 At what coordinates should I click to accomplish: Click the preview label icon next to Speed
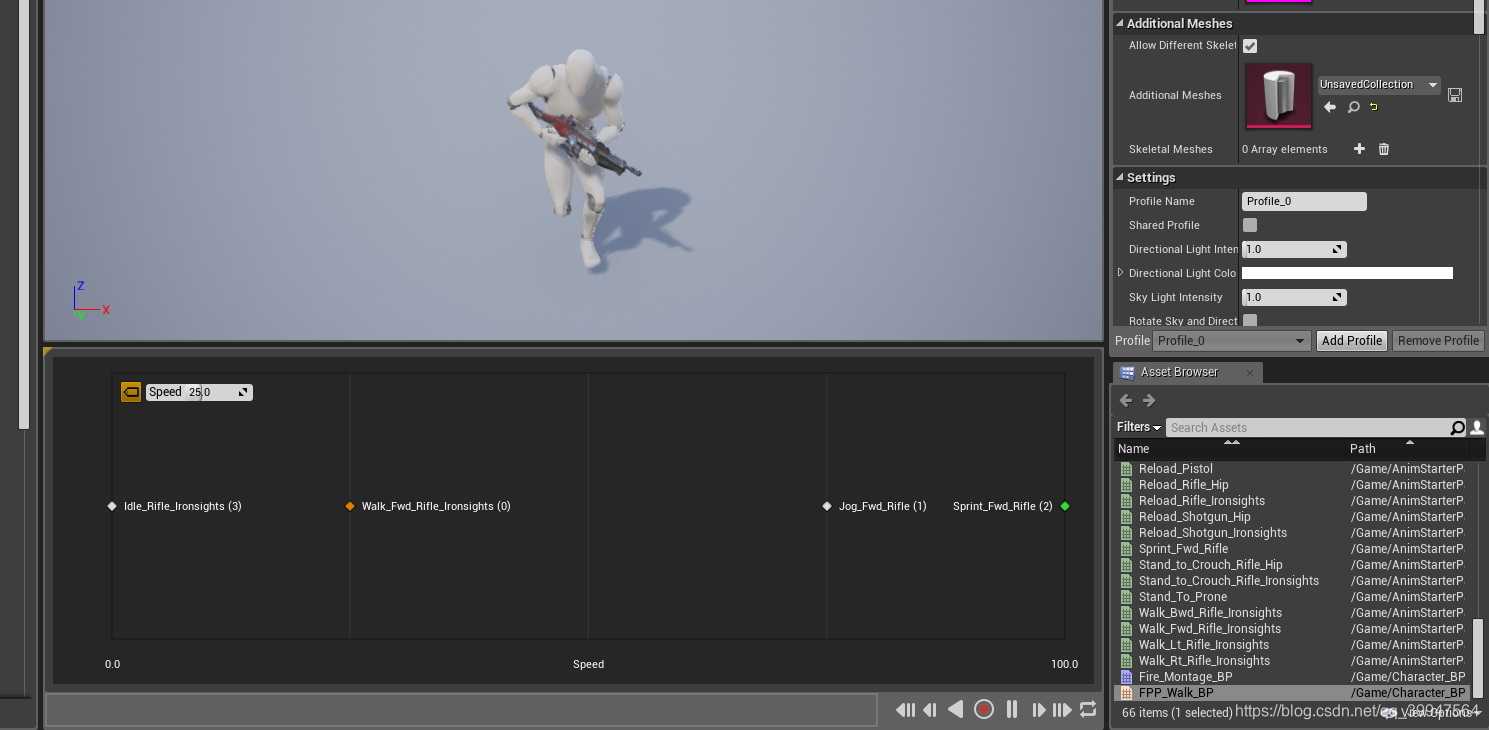coord(131,392)
